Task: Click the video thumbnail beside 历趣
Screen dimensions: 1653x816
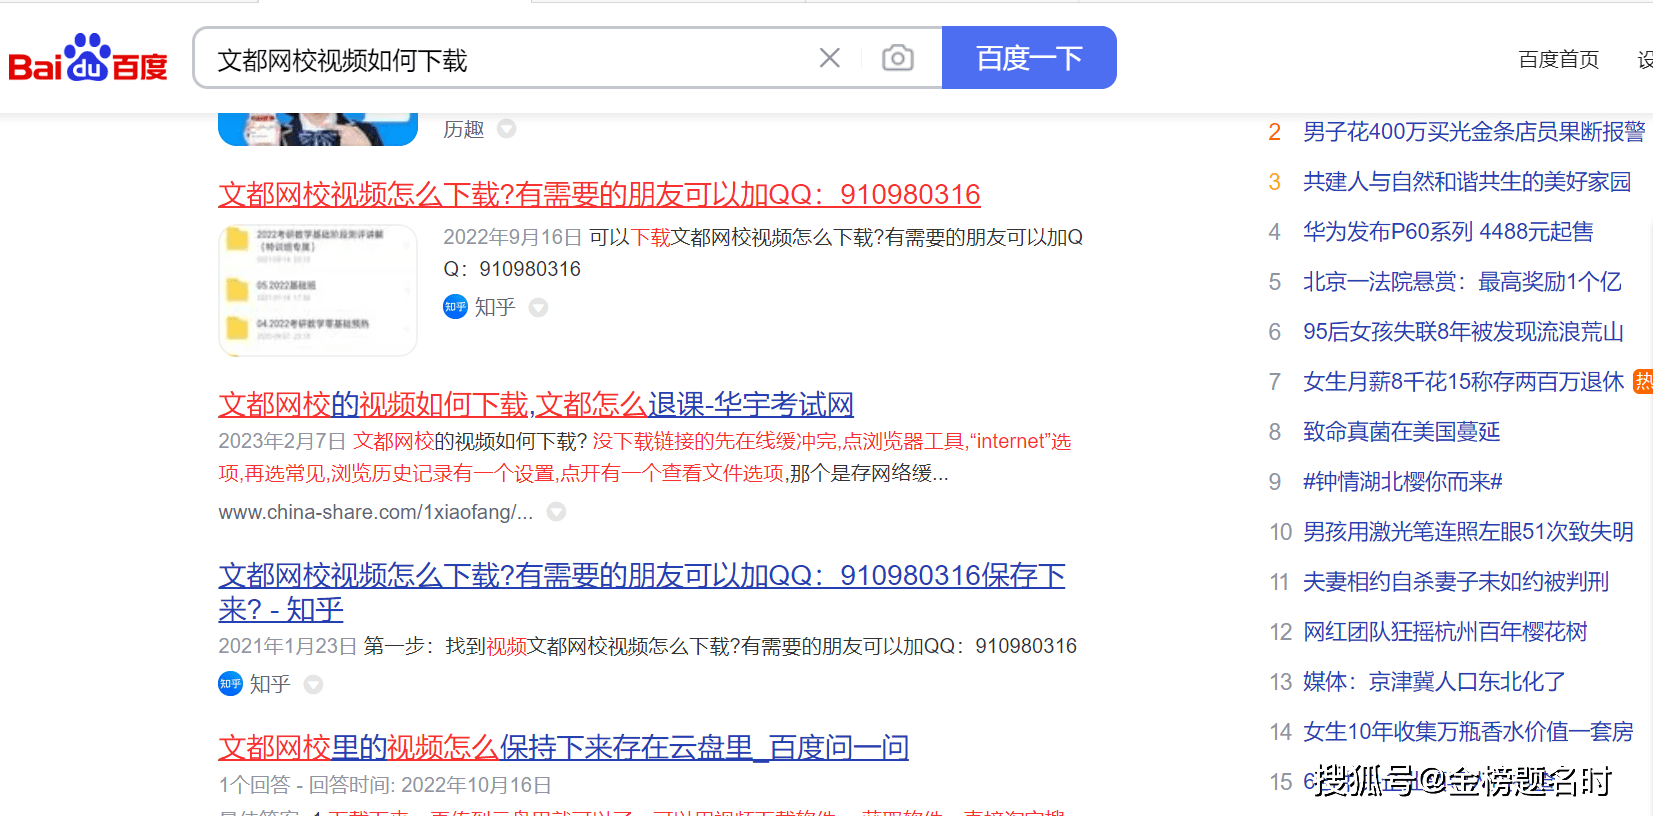Action: tap(318, 130)
